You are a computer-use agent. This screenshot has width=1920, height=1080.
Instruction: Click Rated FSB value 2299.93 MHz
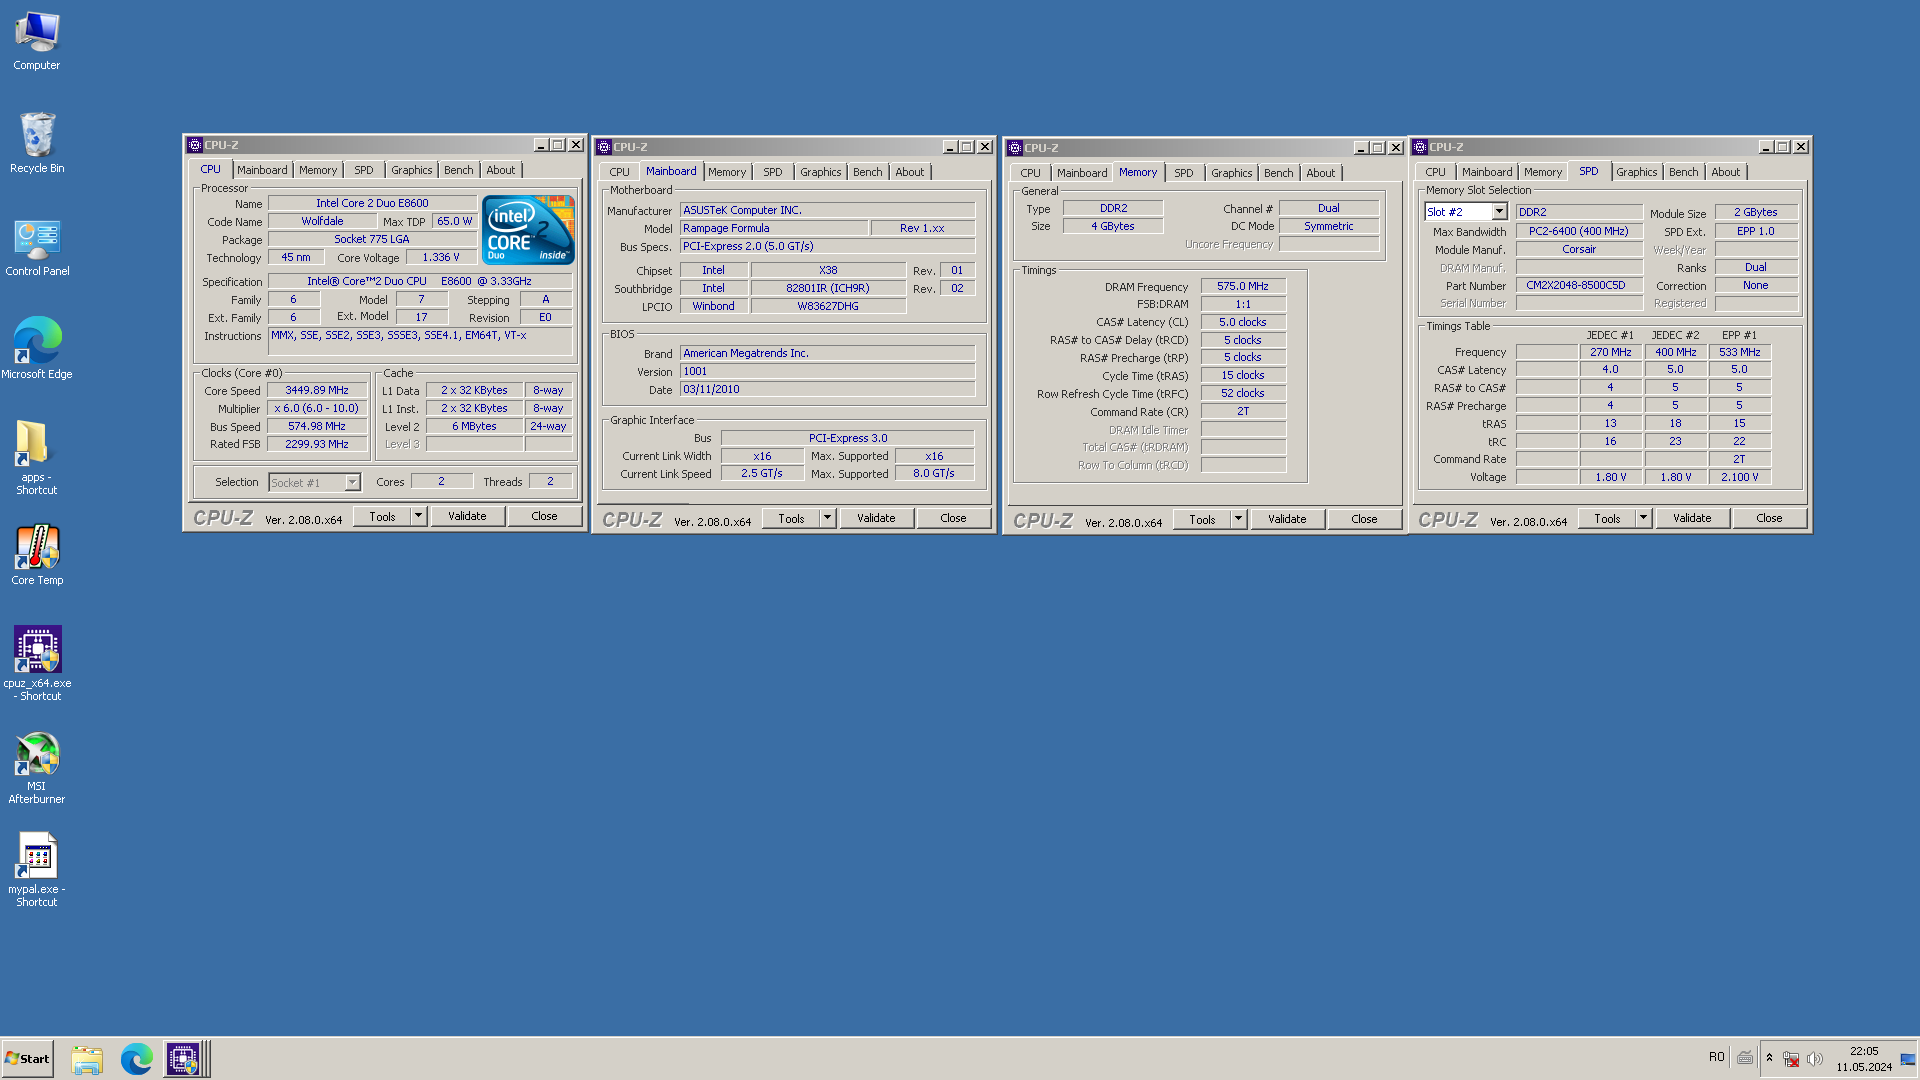coord(317,445)
